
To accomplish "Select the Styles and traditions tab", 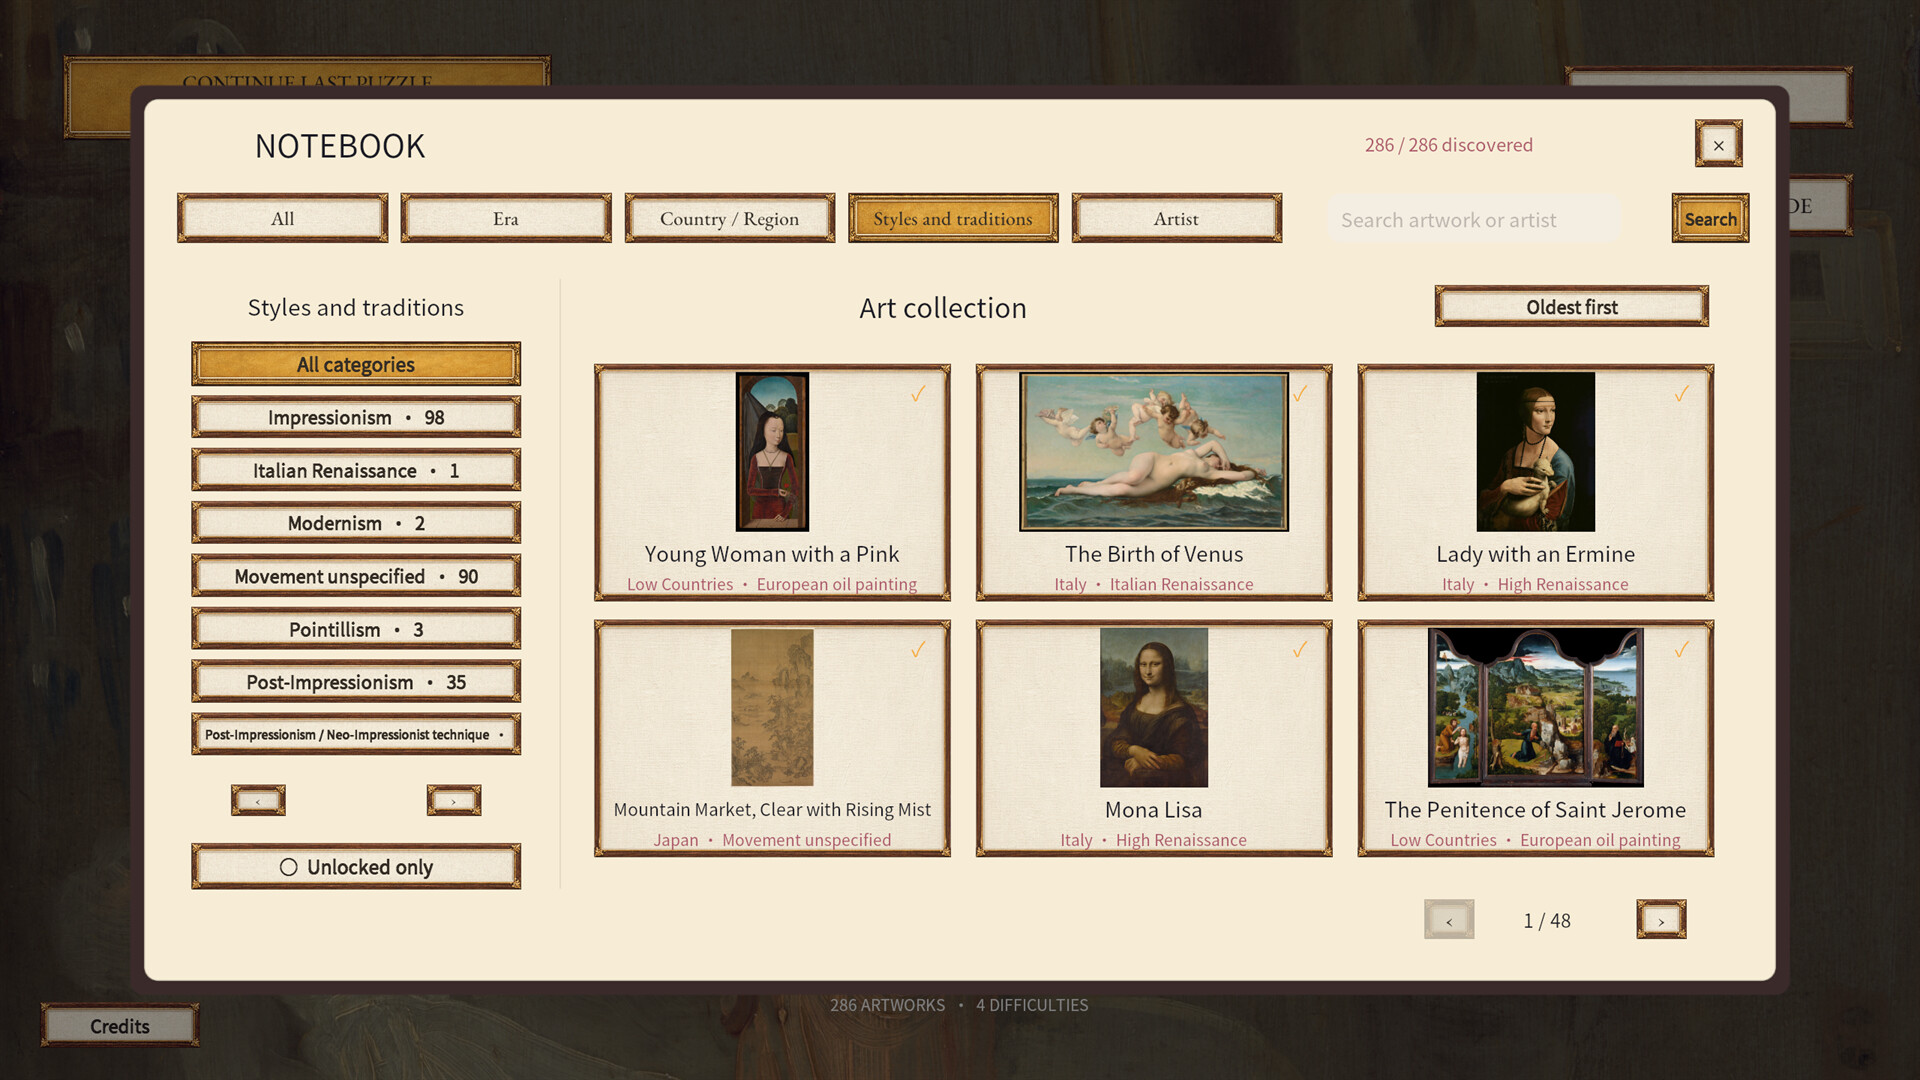I will (953, 218).
